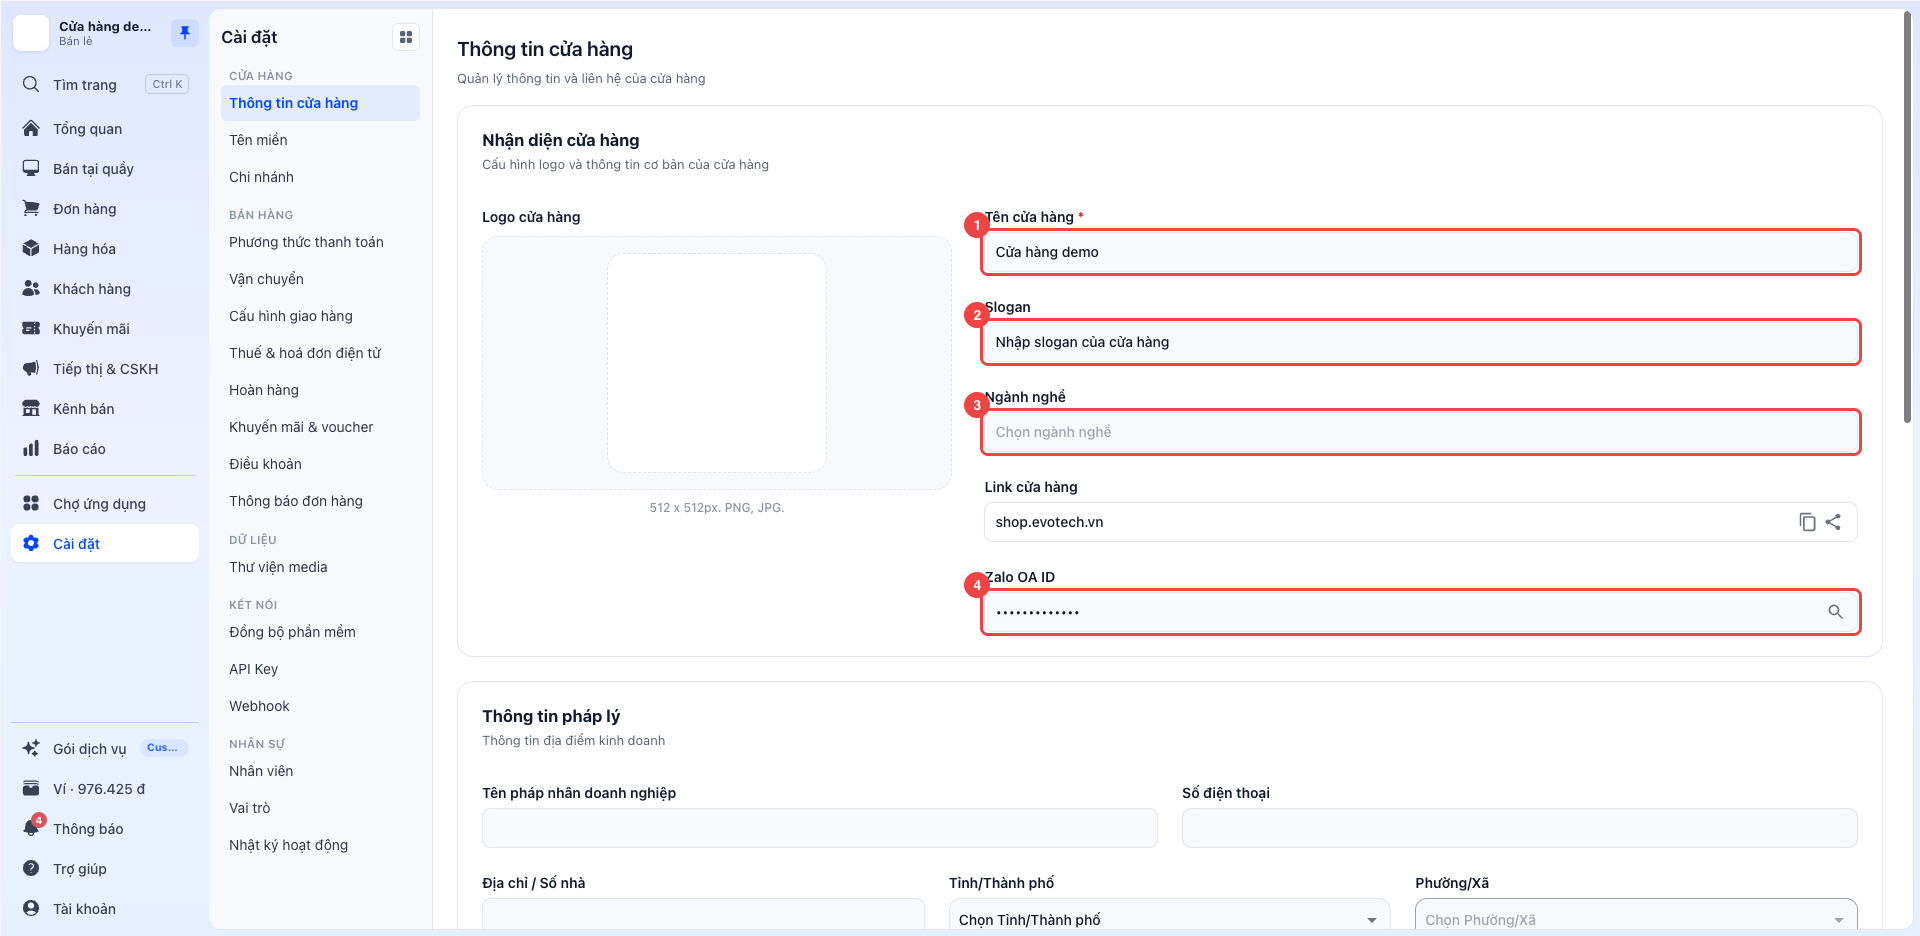The height and width of the screenshot is (936, 1920).
Task: Open Chi nhánh settings page
Action: click(320, 177)
